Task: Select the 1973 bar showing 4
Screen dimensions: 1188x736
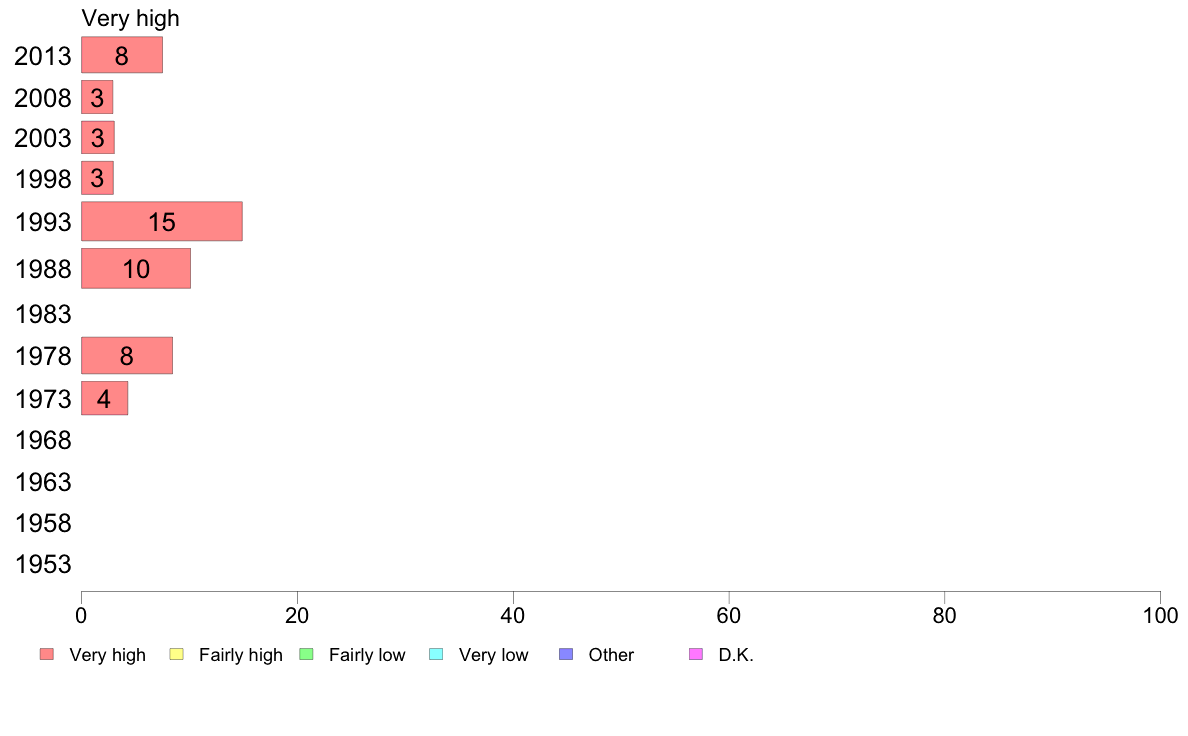Action: click(105, 398)
